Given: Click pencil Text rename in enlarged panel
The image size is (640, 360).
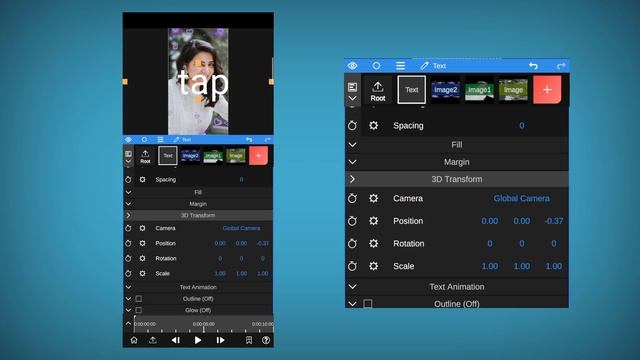Looking at the screenshot, I should click(x=433, y=66).
